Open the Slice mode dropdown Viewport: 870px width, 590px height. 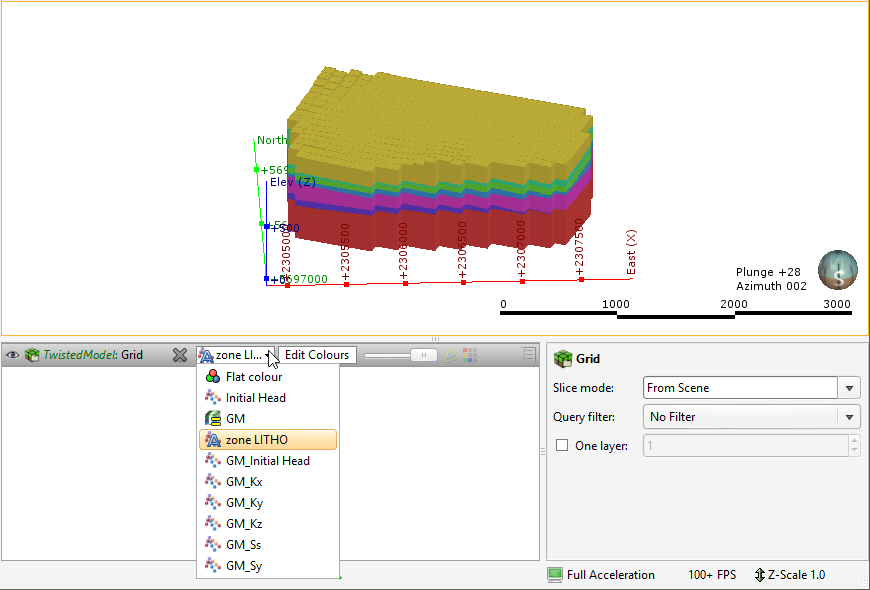tap(849, 388)
